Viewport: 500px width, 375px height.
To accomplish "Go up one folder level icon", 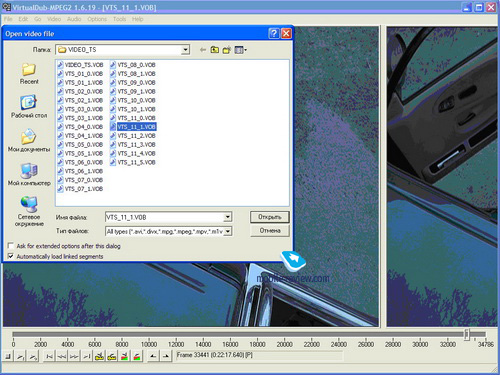I will click(215, 50).
